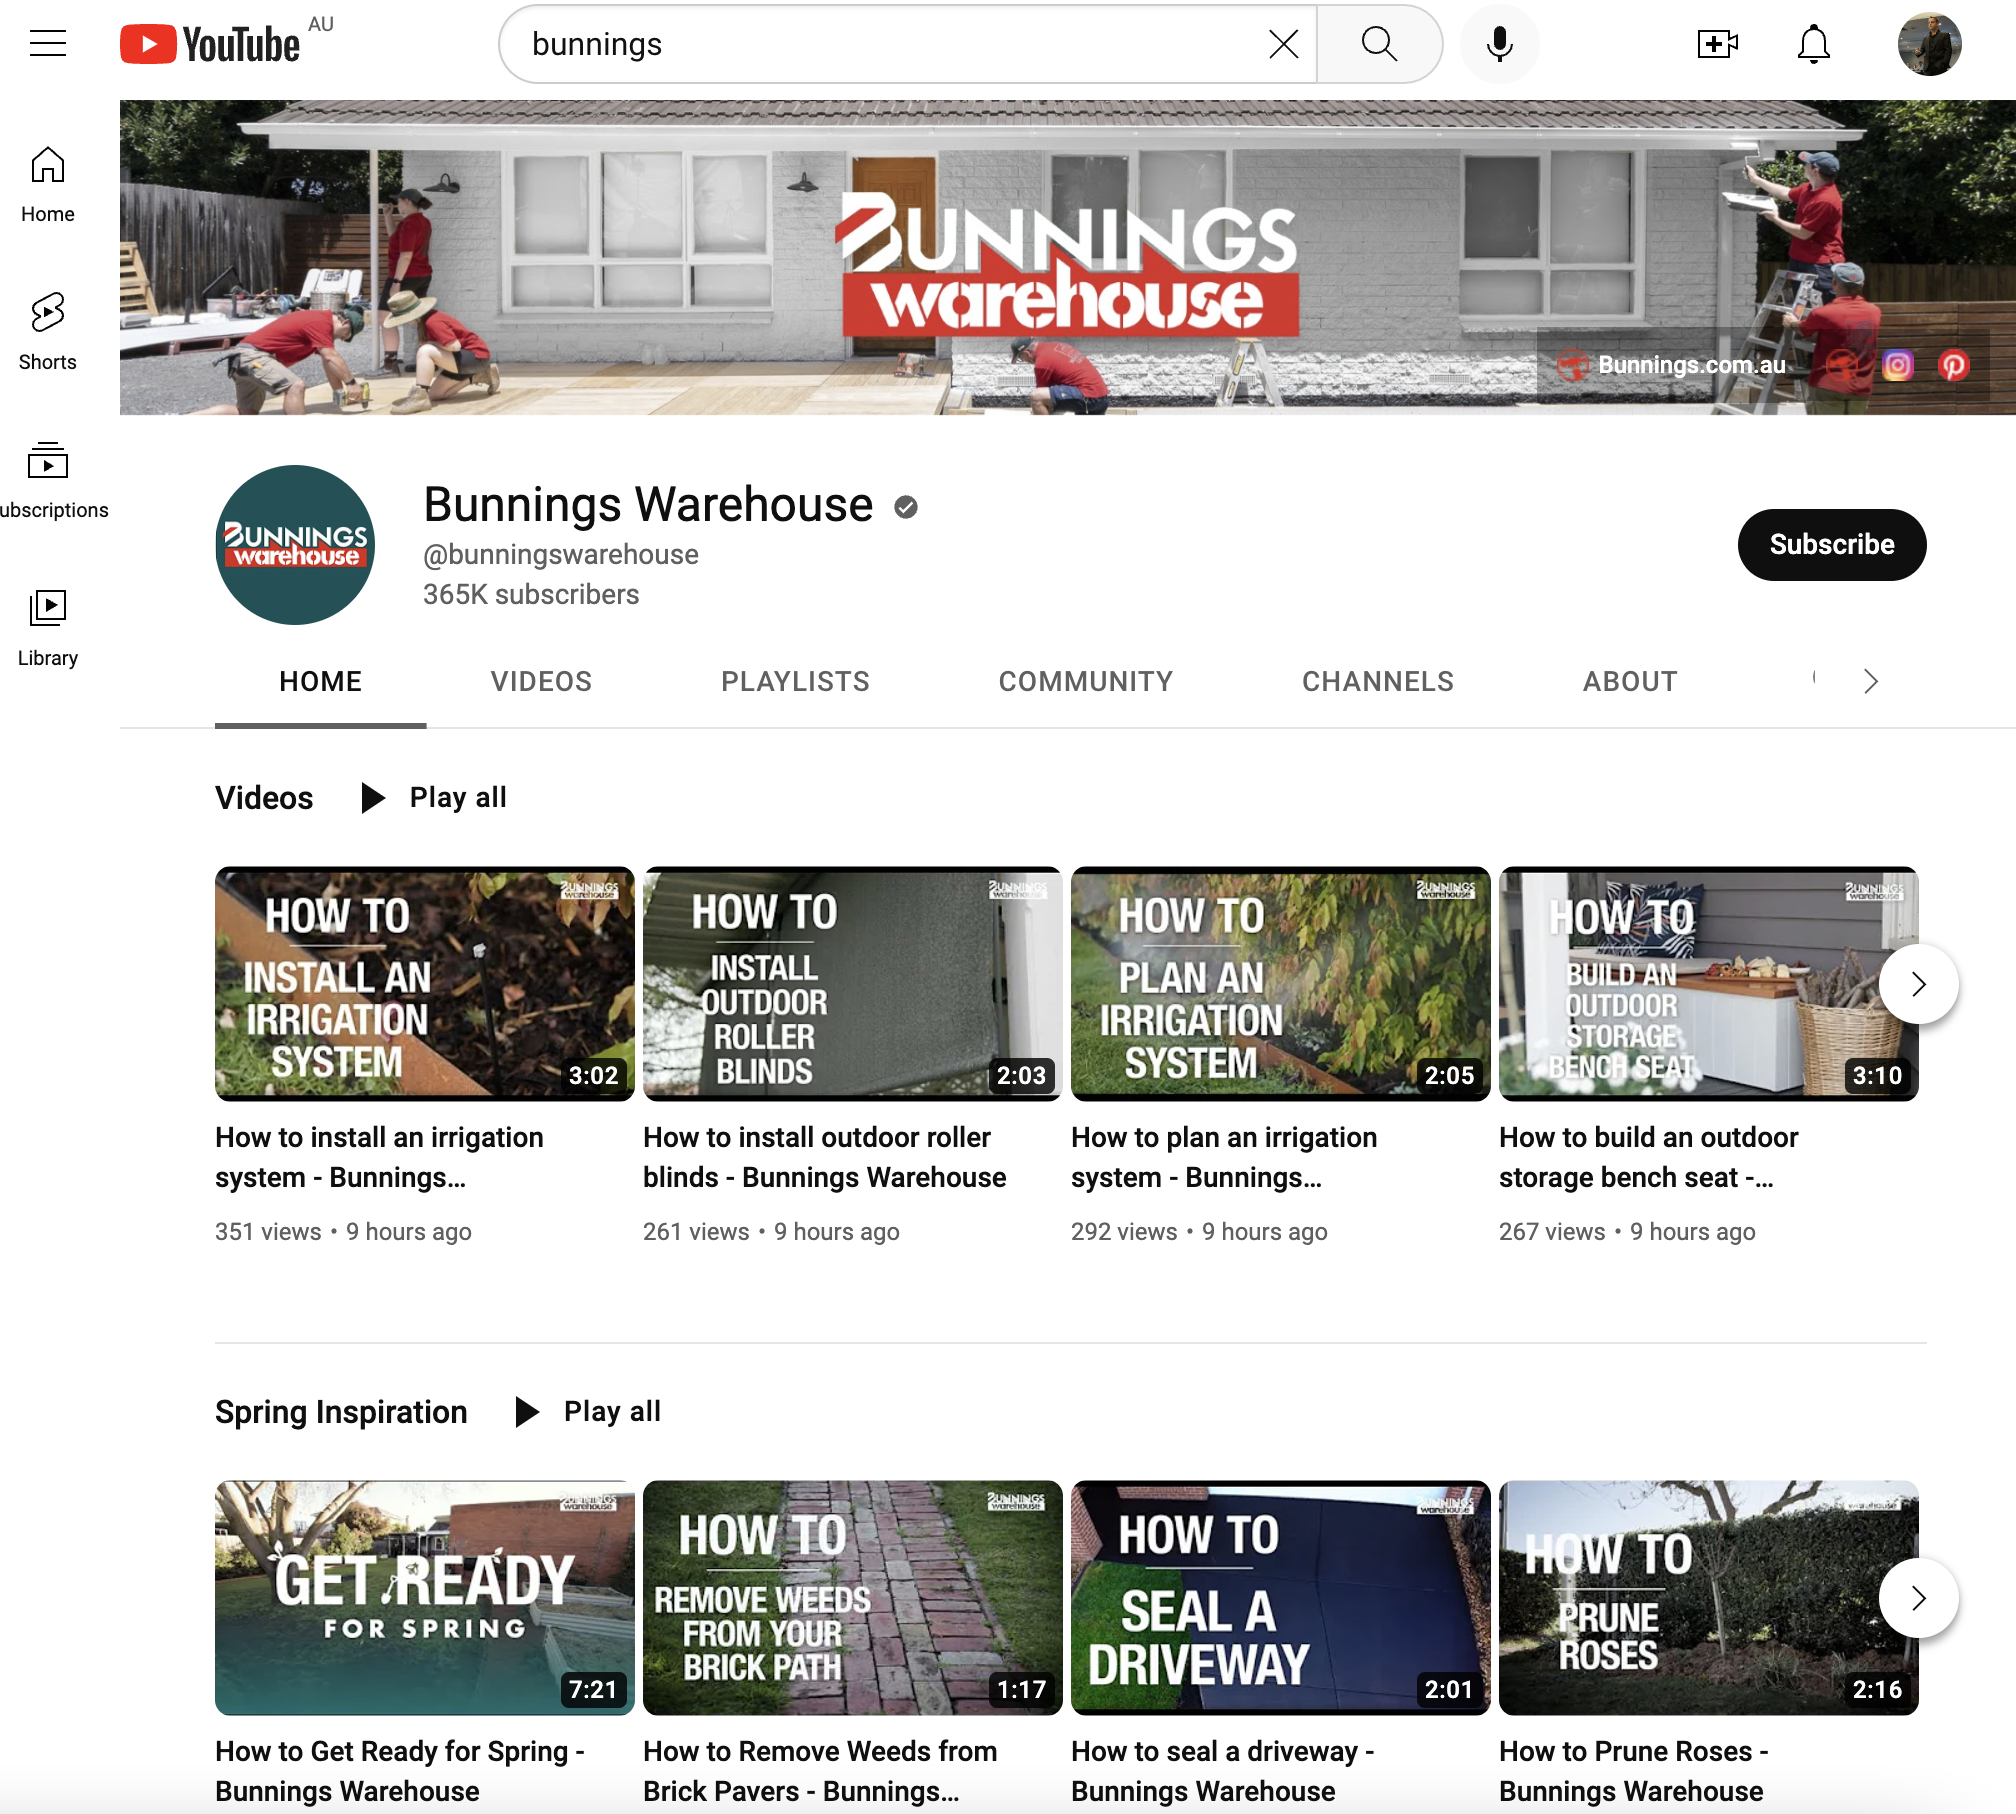
Task: Open Library in the sidebar
Action: [47, 625]
